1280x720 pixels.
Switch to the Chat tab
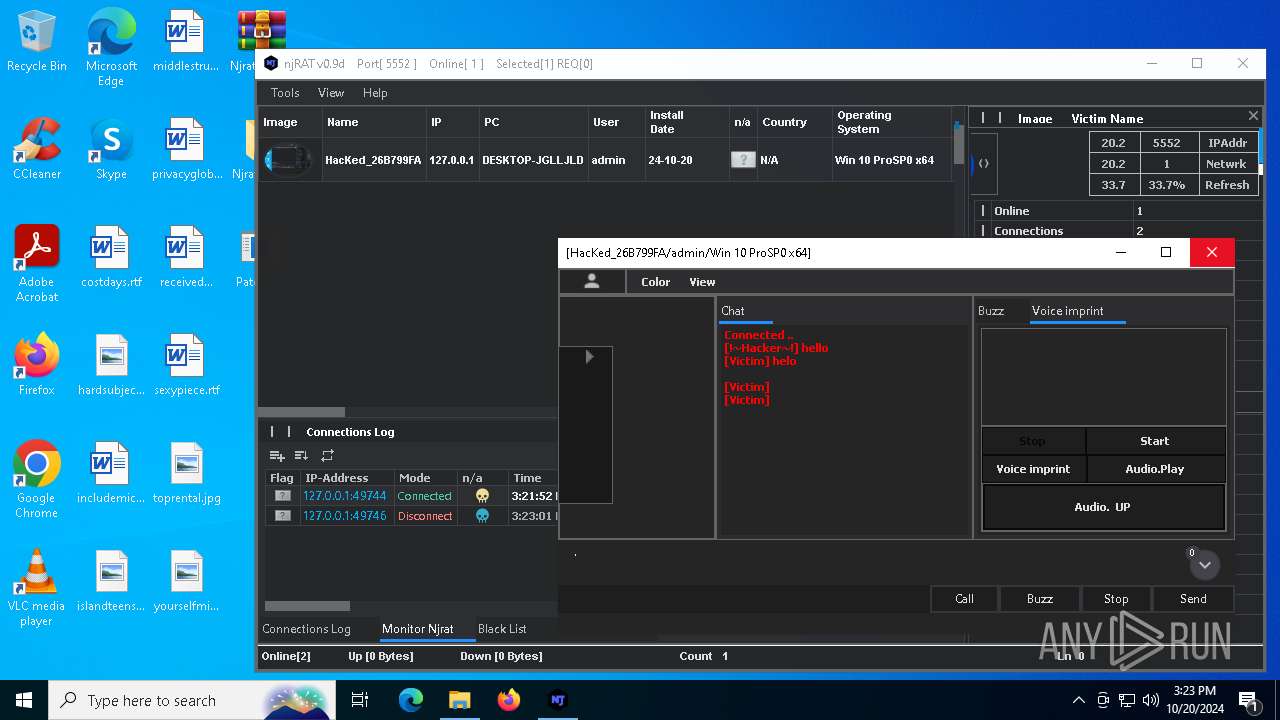[x=733, y=311]
